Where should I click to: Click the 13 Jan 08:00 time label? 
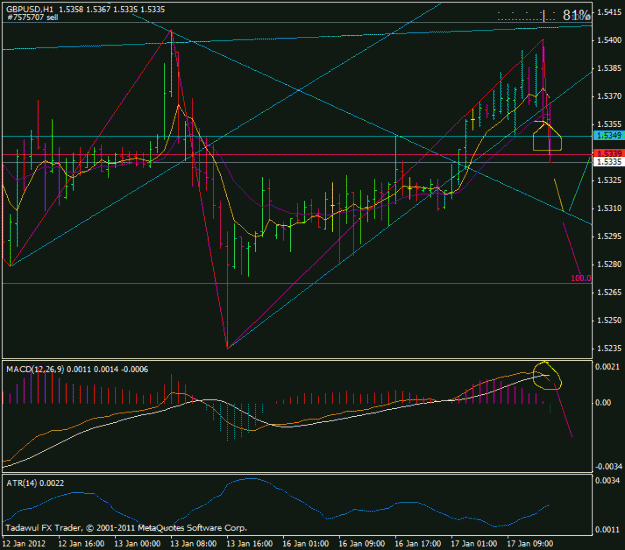pos(194,544)
